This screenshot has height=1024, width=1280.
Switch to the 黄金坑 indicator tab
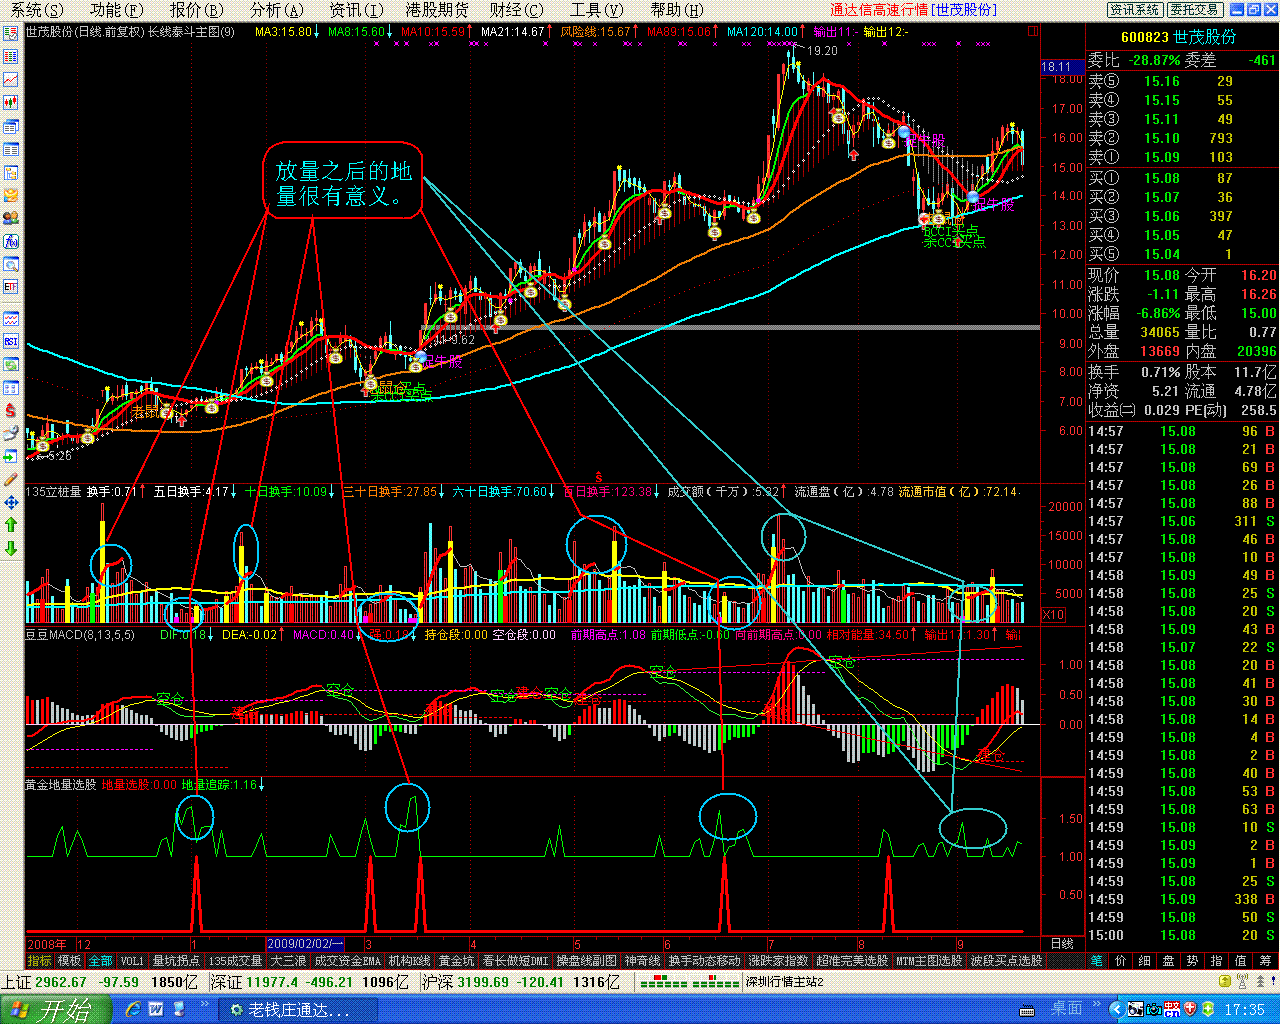456,961
